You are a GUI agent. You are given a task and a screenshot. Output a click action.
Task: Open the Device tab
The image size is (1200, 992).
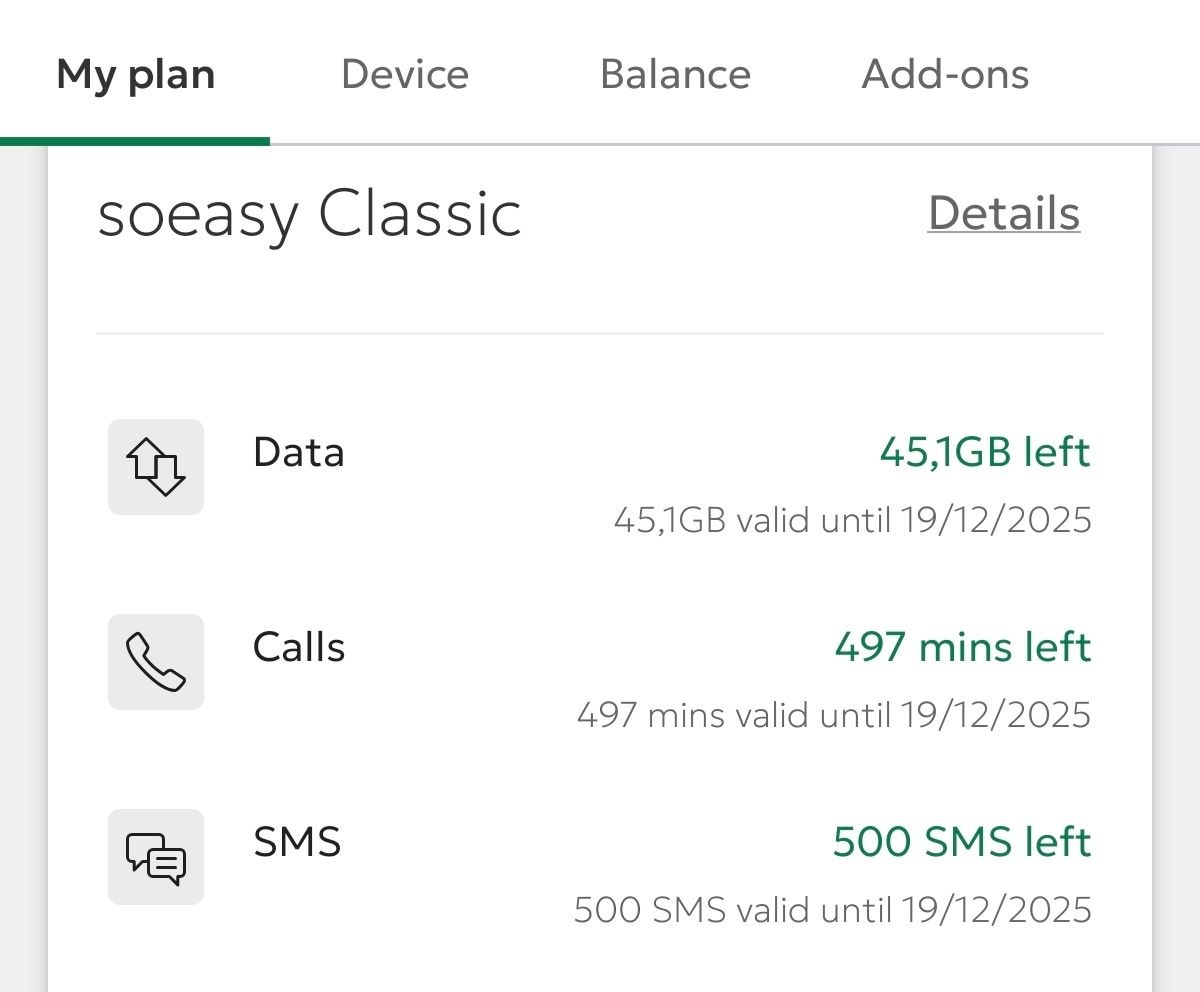(x=405, y=75)
